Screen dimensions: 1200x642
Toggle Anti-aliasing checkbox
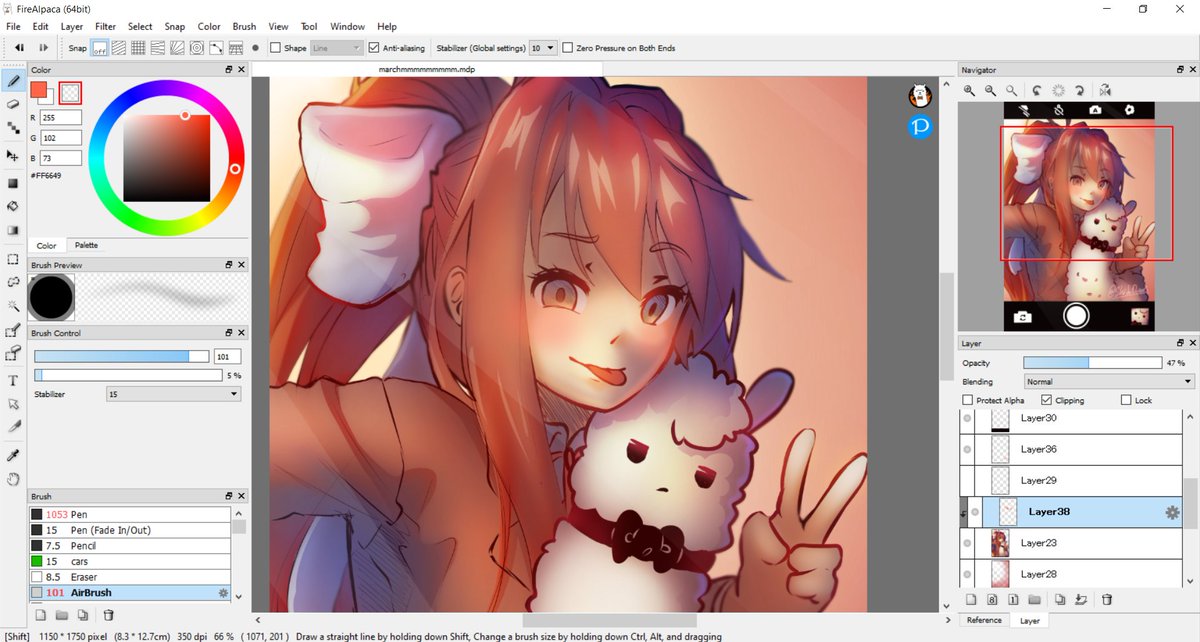(x=374, y=47)
